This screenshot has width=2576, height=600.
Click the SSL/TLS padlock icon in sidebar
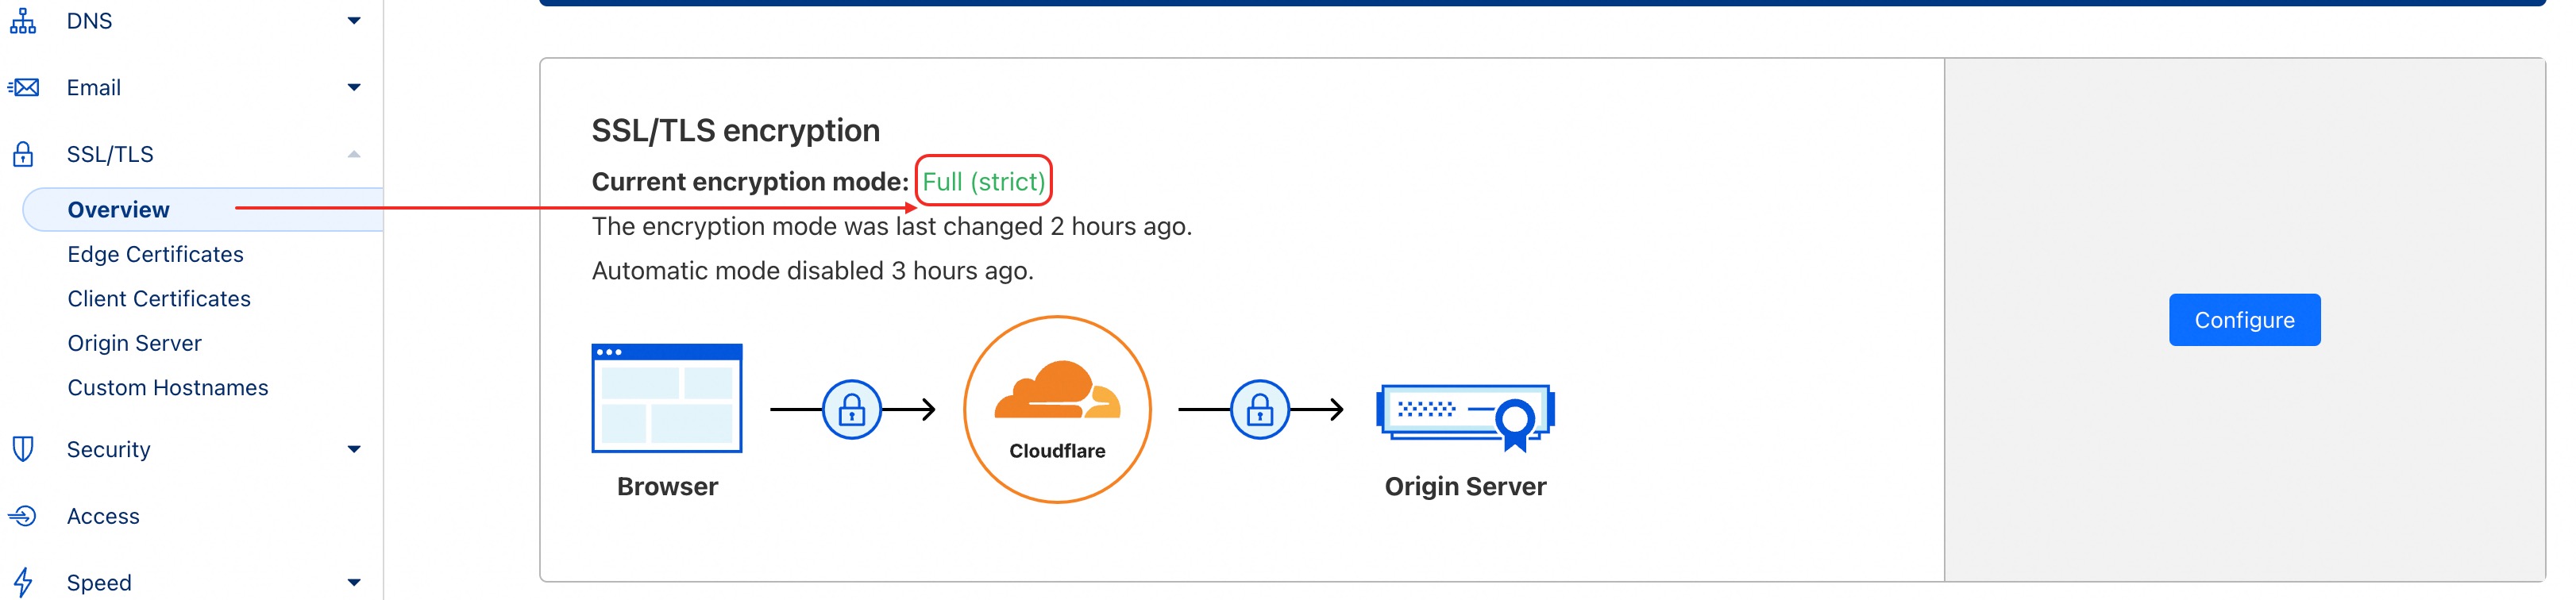pyautogui.click(x=23, y=154)
